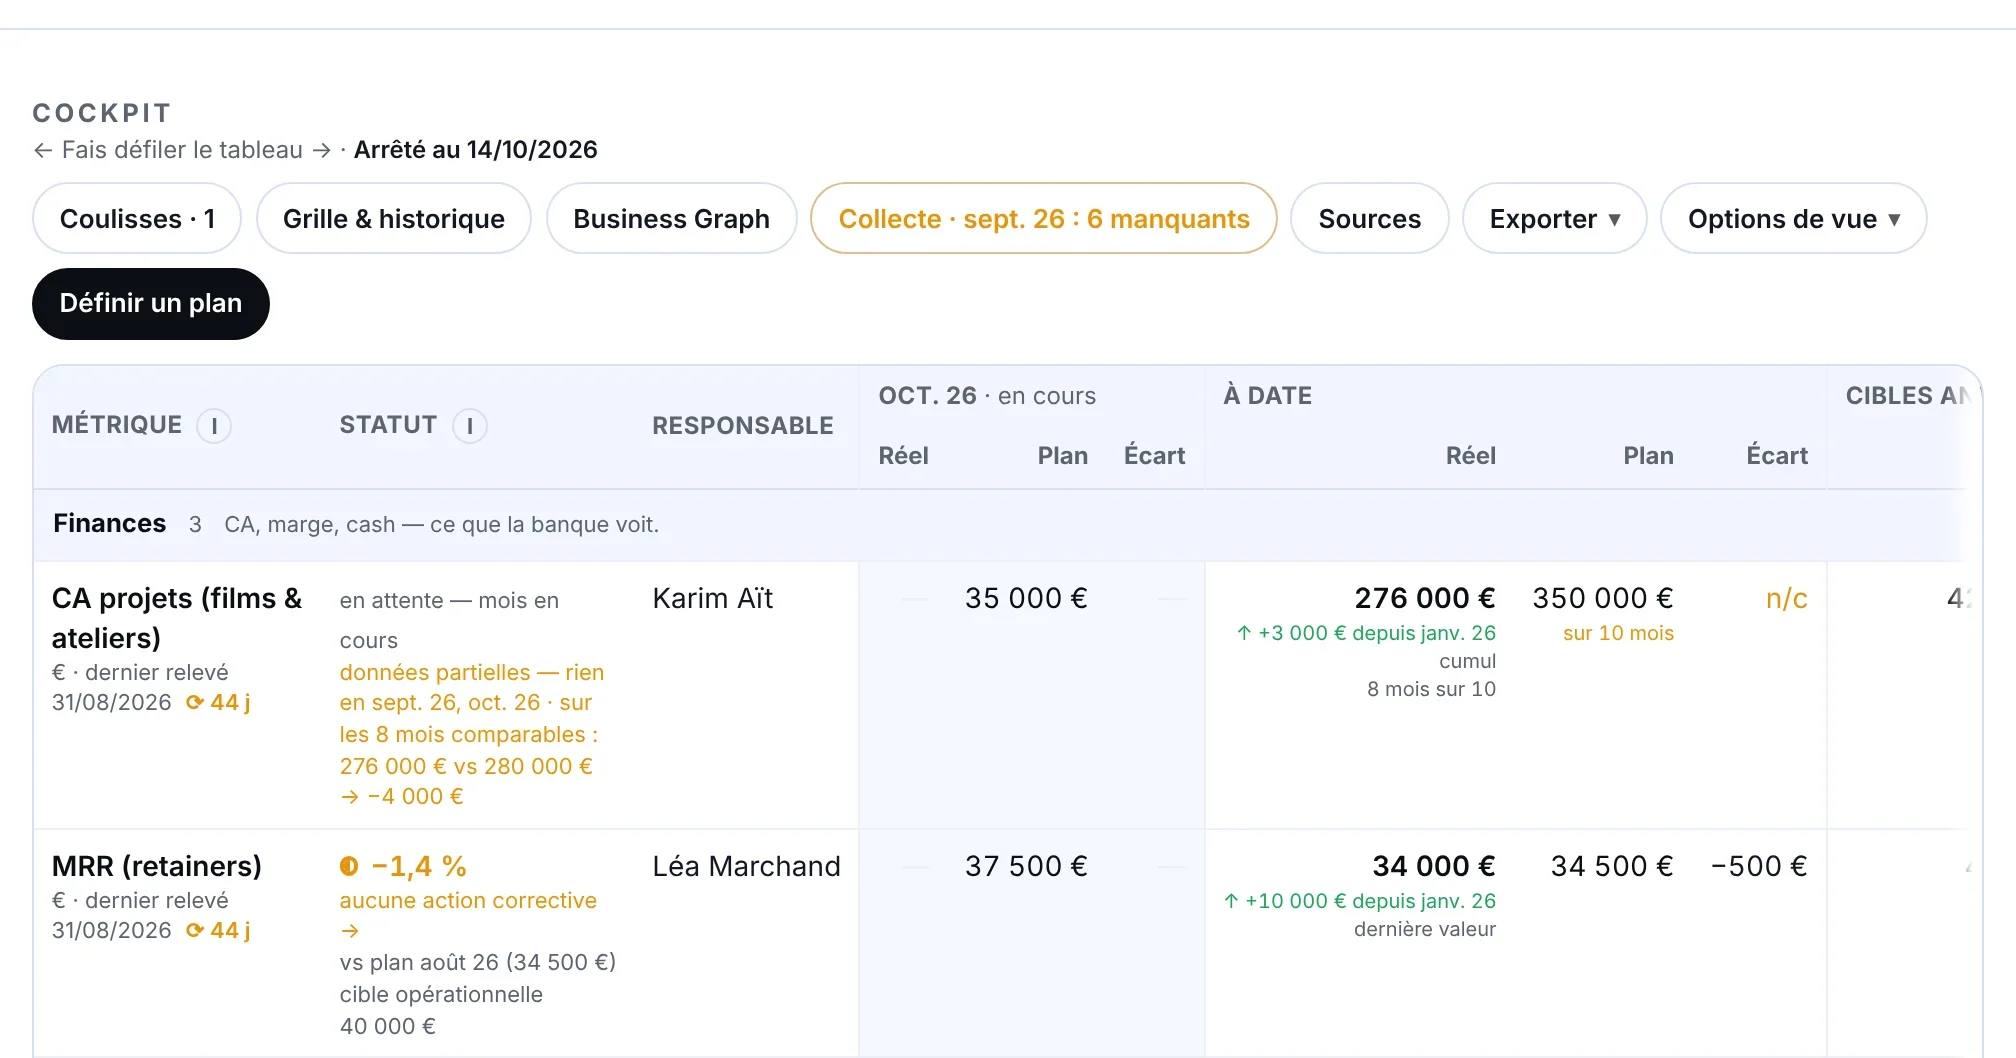Viewport: 2016px width, 1058px height.
Task: Switch to Grille & historique view
Action: pyautogui.click(x=394, y=219)
